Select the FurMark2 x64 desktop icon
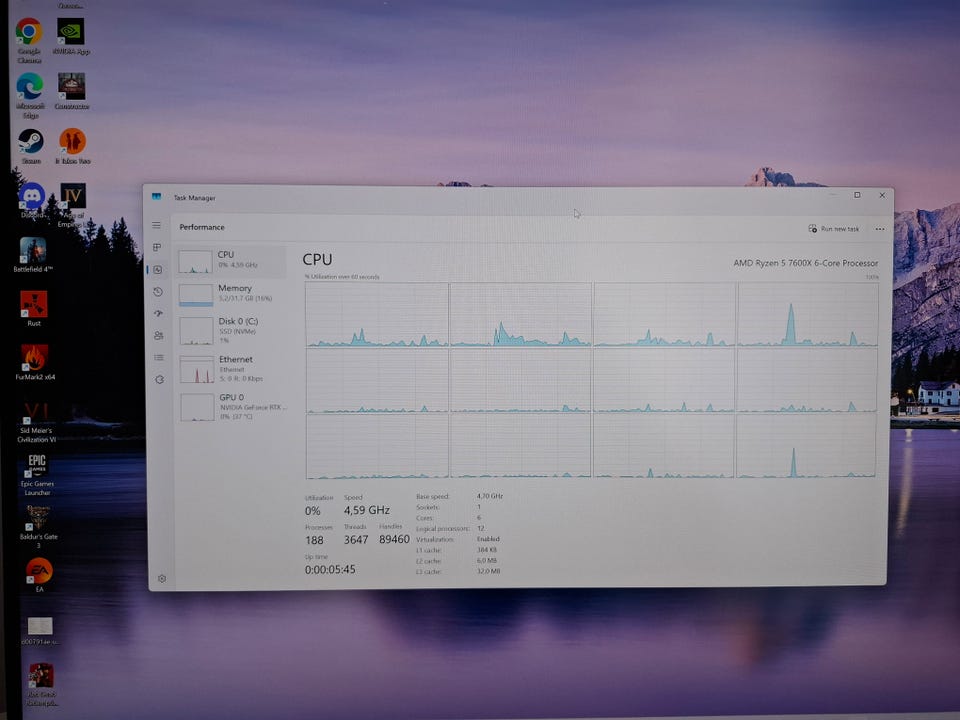This screenshot has height=720, width=960. point(35,362)
